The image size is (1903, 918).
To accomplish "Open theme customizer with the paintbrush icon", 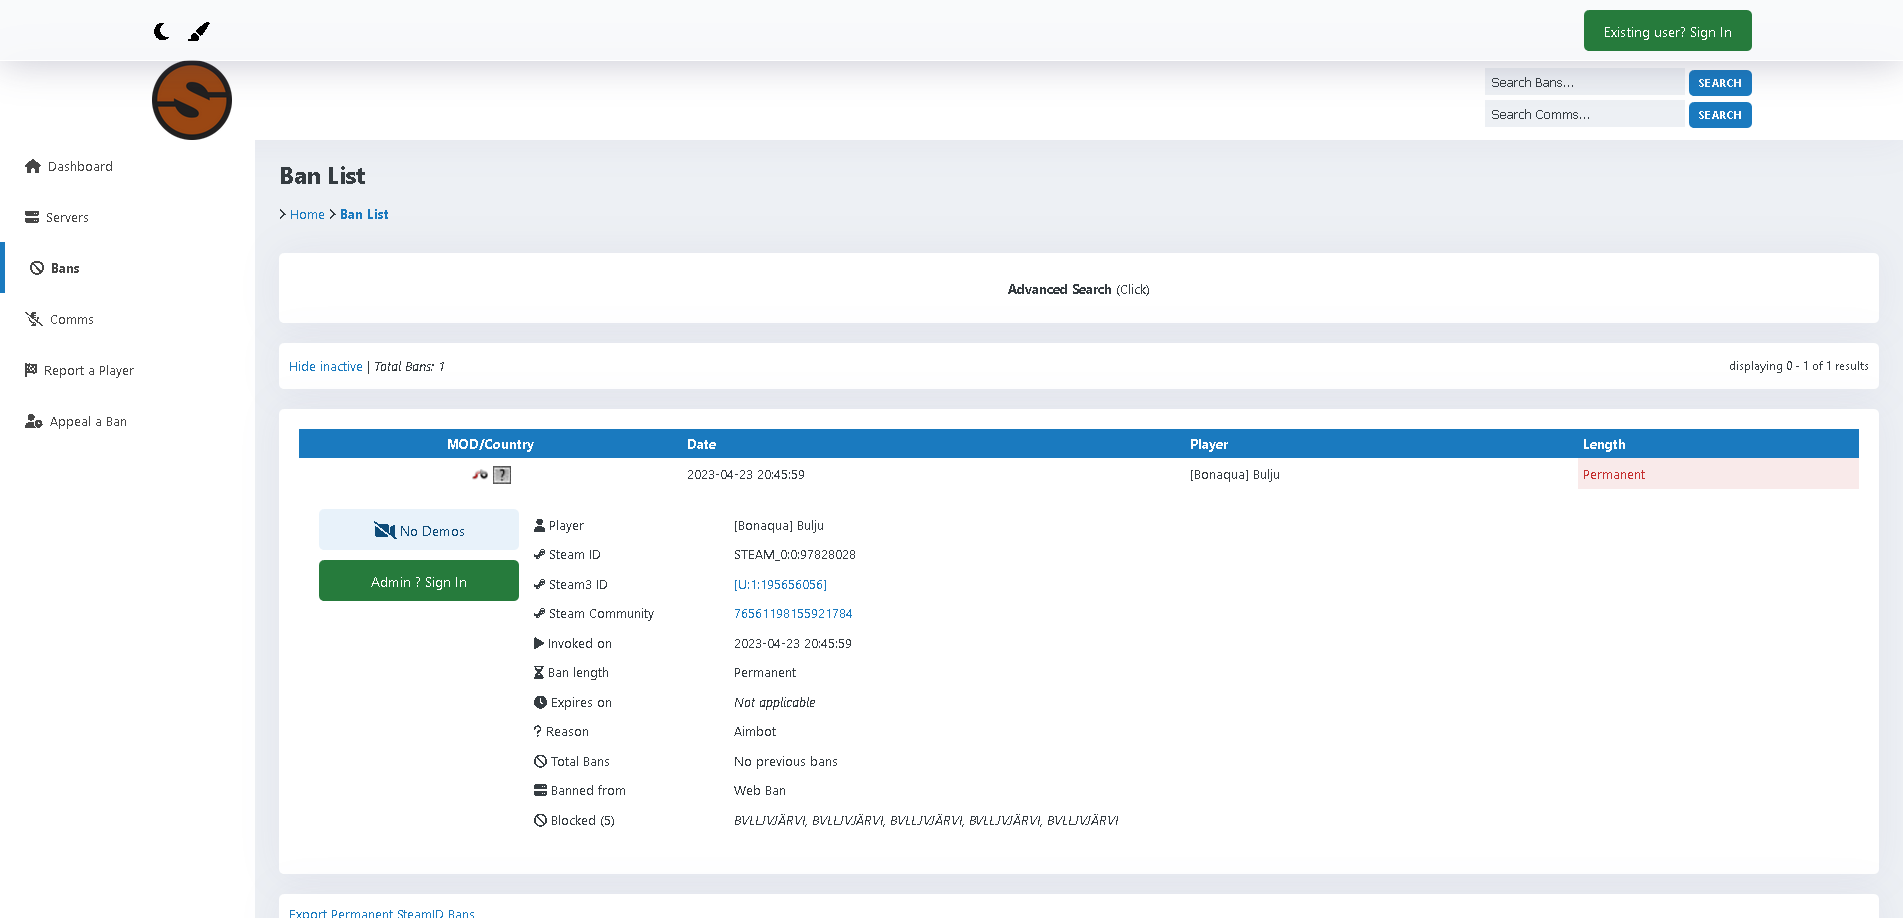I will point(199,32).
